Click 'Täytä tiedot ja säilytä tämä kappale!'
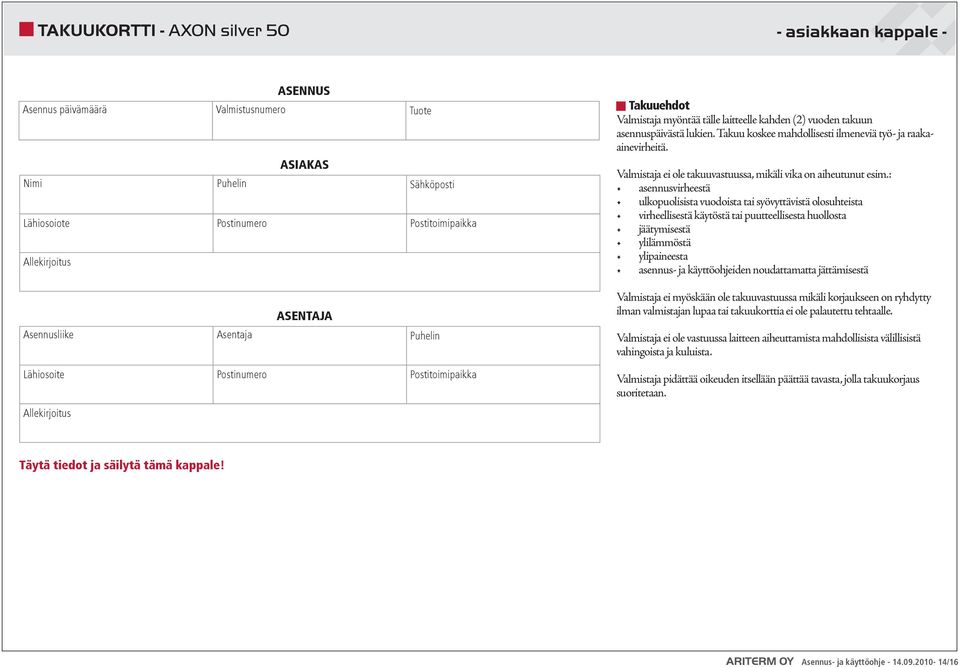960x667 pixels. (122, 465)
